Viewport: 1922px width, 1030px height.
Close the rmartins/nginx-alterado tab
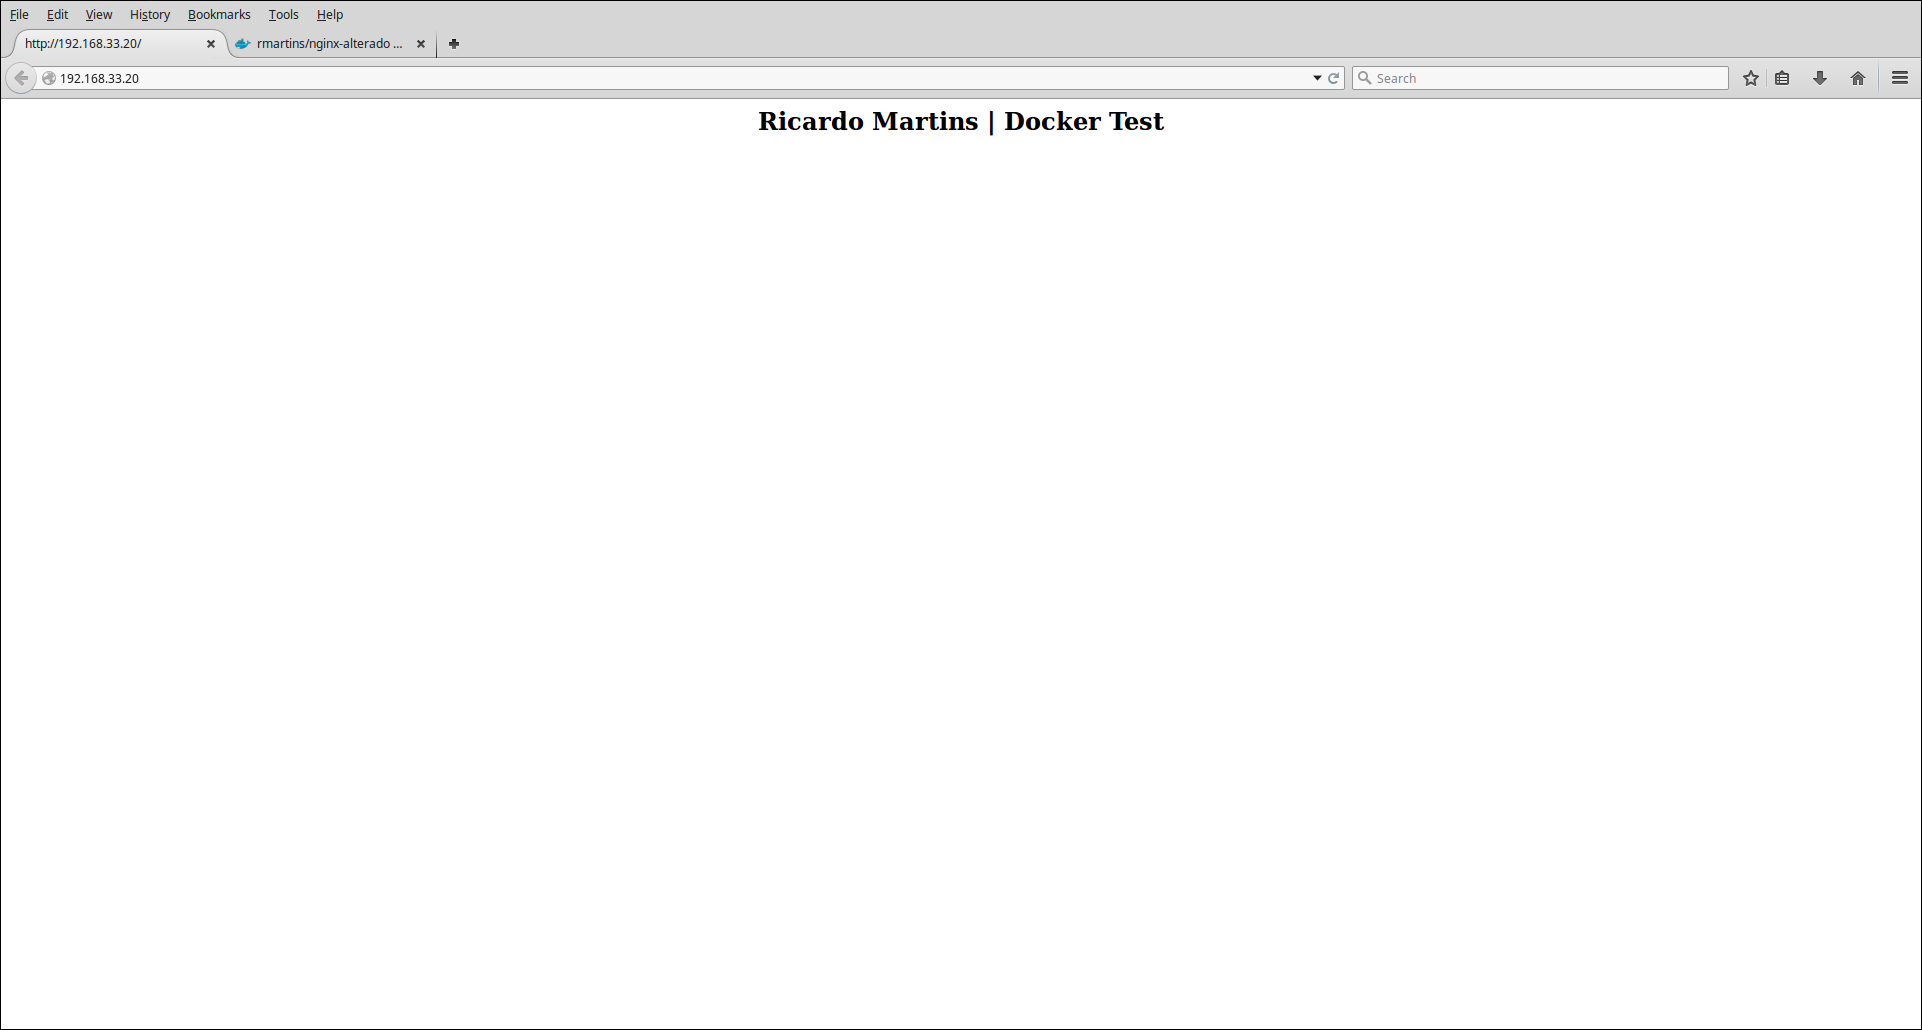click(421, 44)
